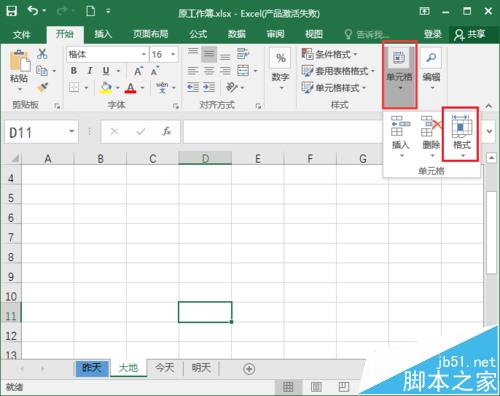Screen dimensions: 500x396
Task: Toggle middle vertical alignment
Action: 209,53
